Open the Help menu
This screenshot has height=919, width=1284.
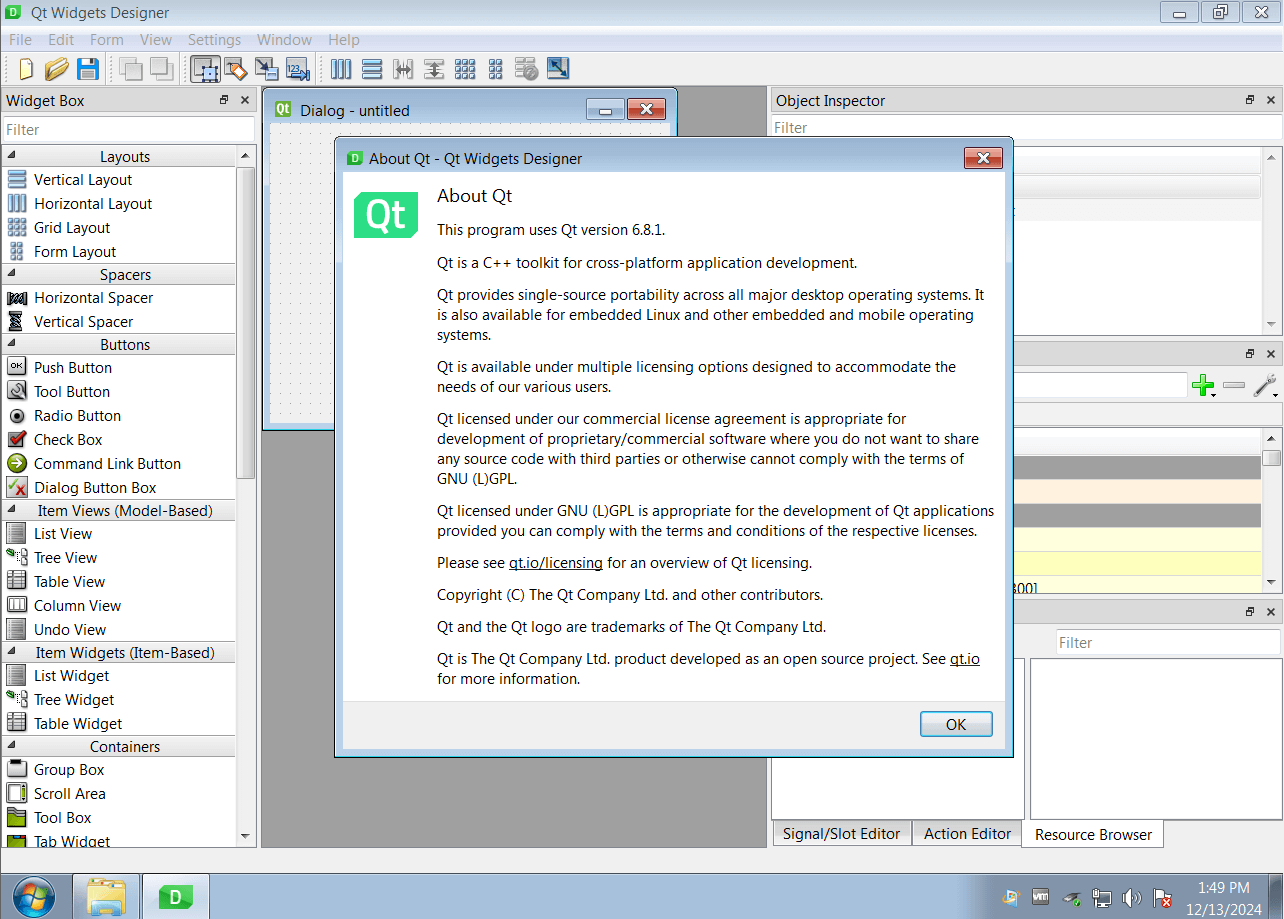(343, 40)
